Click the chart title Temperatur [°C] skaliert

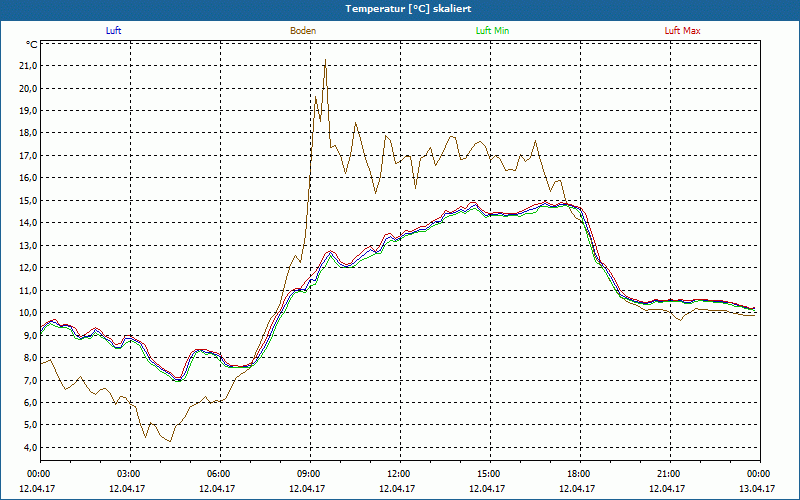click(408, 9)
